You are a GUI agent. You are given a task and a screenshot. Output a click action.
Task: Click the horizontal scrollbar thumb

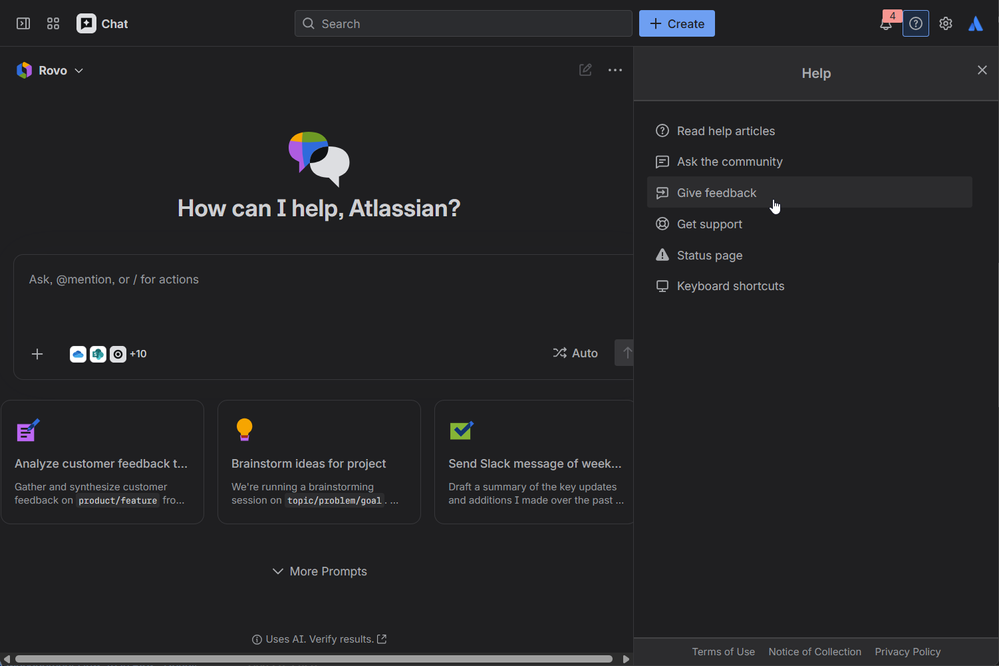pyautogui.click(x=314, y=659)
